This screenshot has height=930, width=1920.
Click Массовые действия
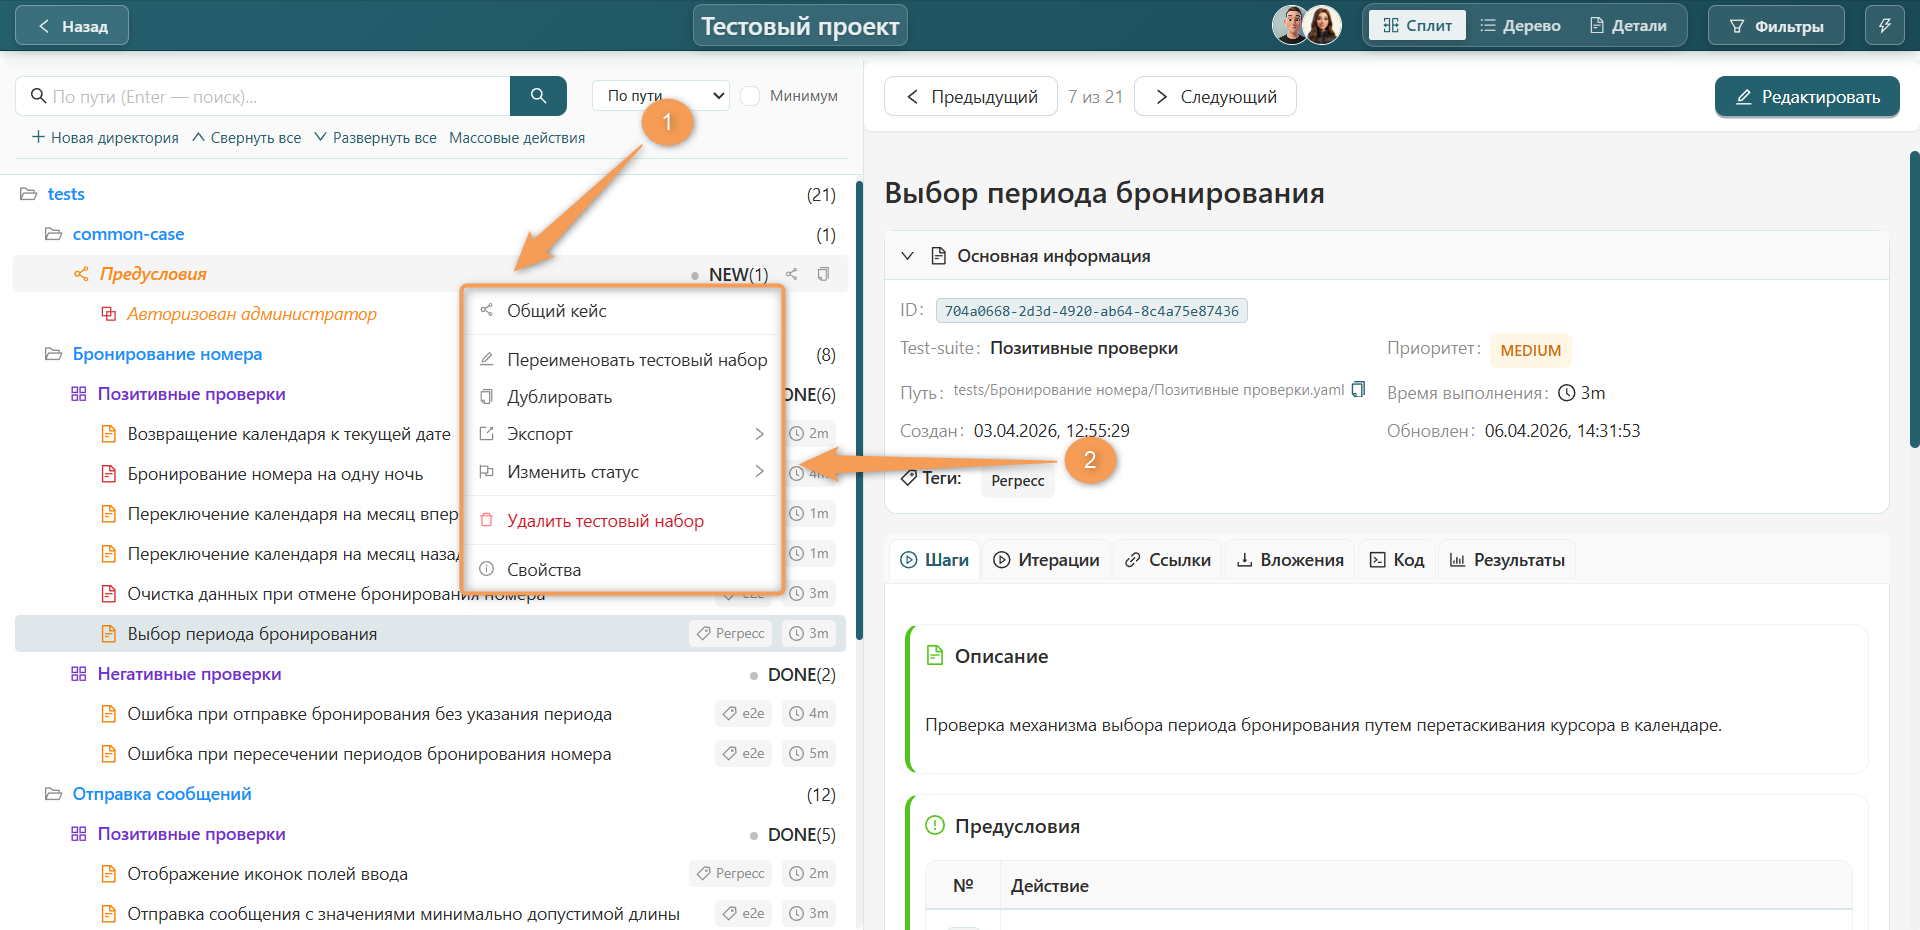pos(517,138)
